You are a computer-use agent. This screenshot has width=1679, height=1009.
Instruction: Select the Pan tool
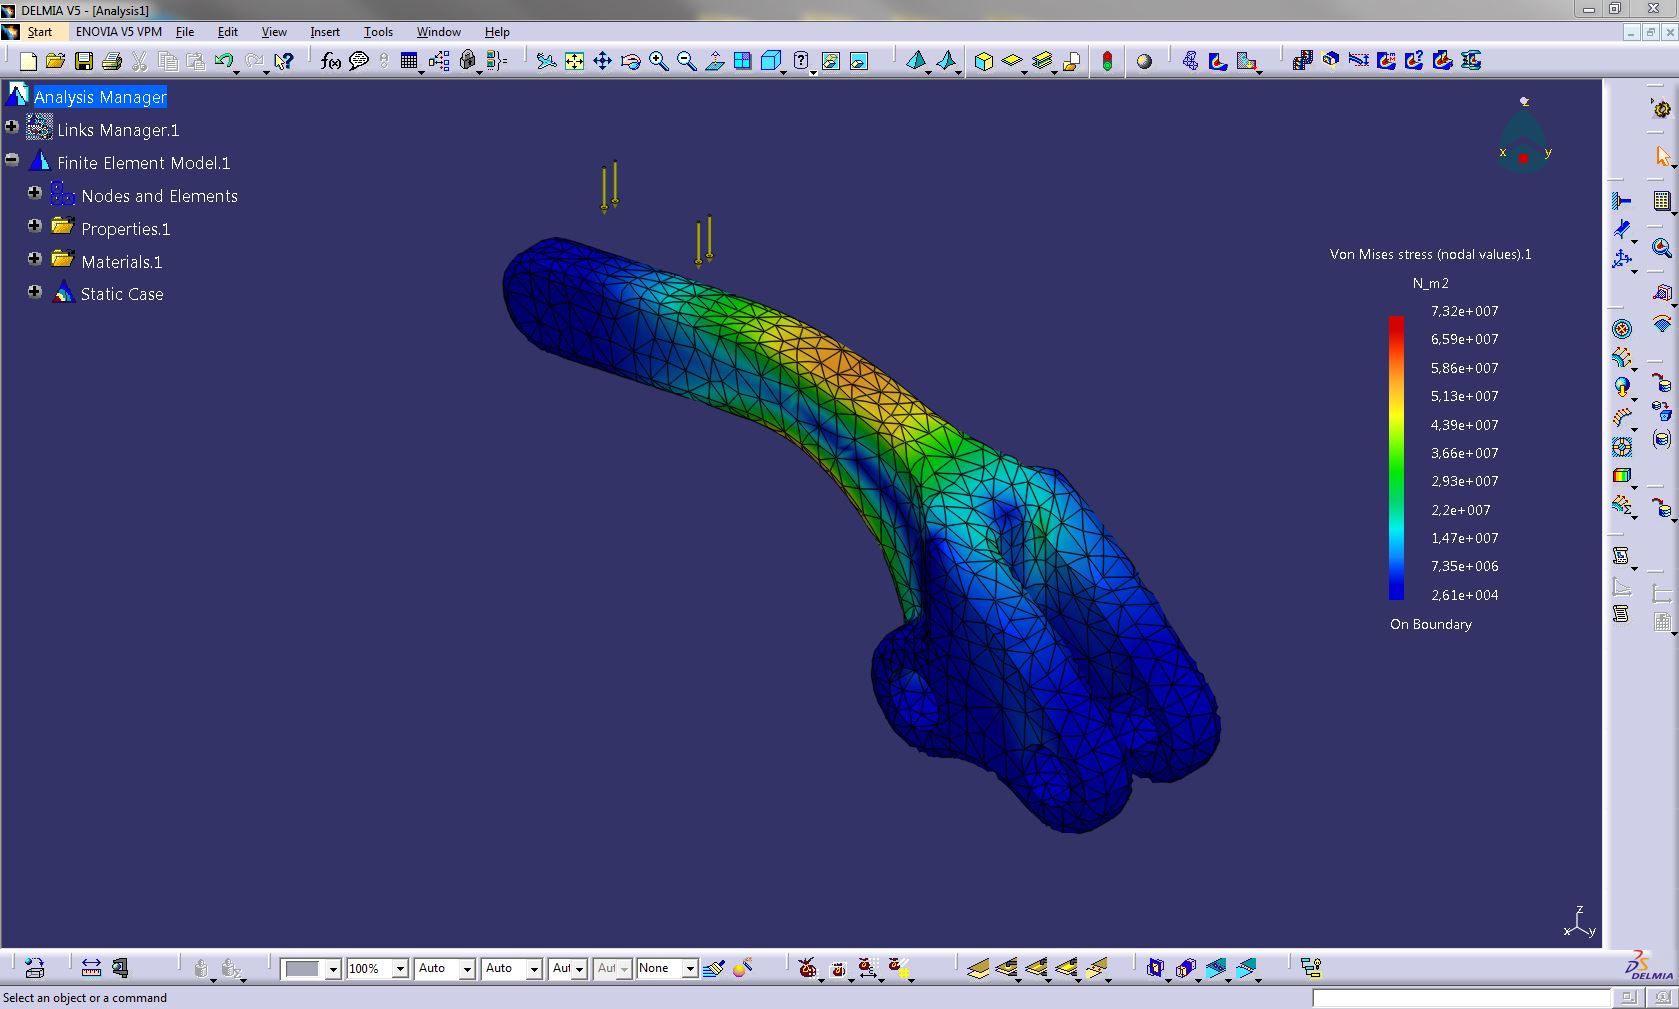click(602, 62)
